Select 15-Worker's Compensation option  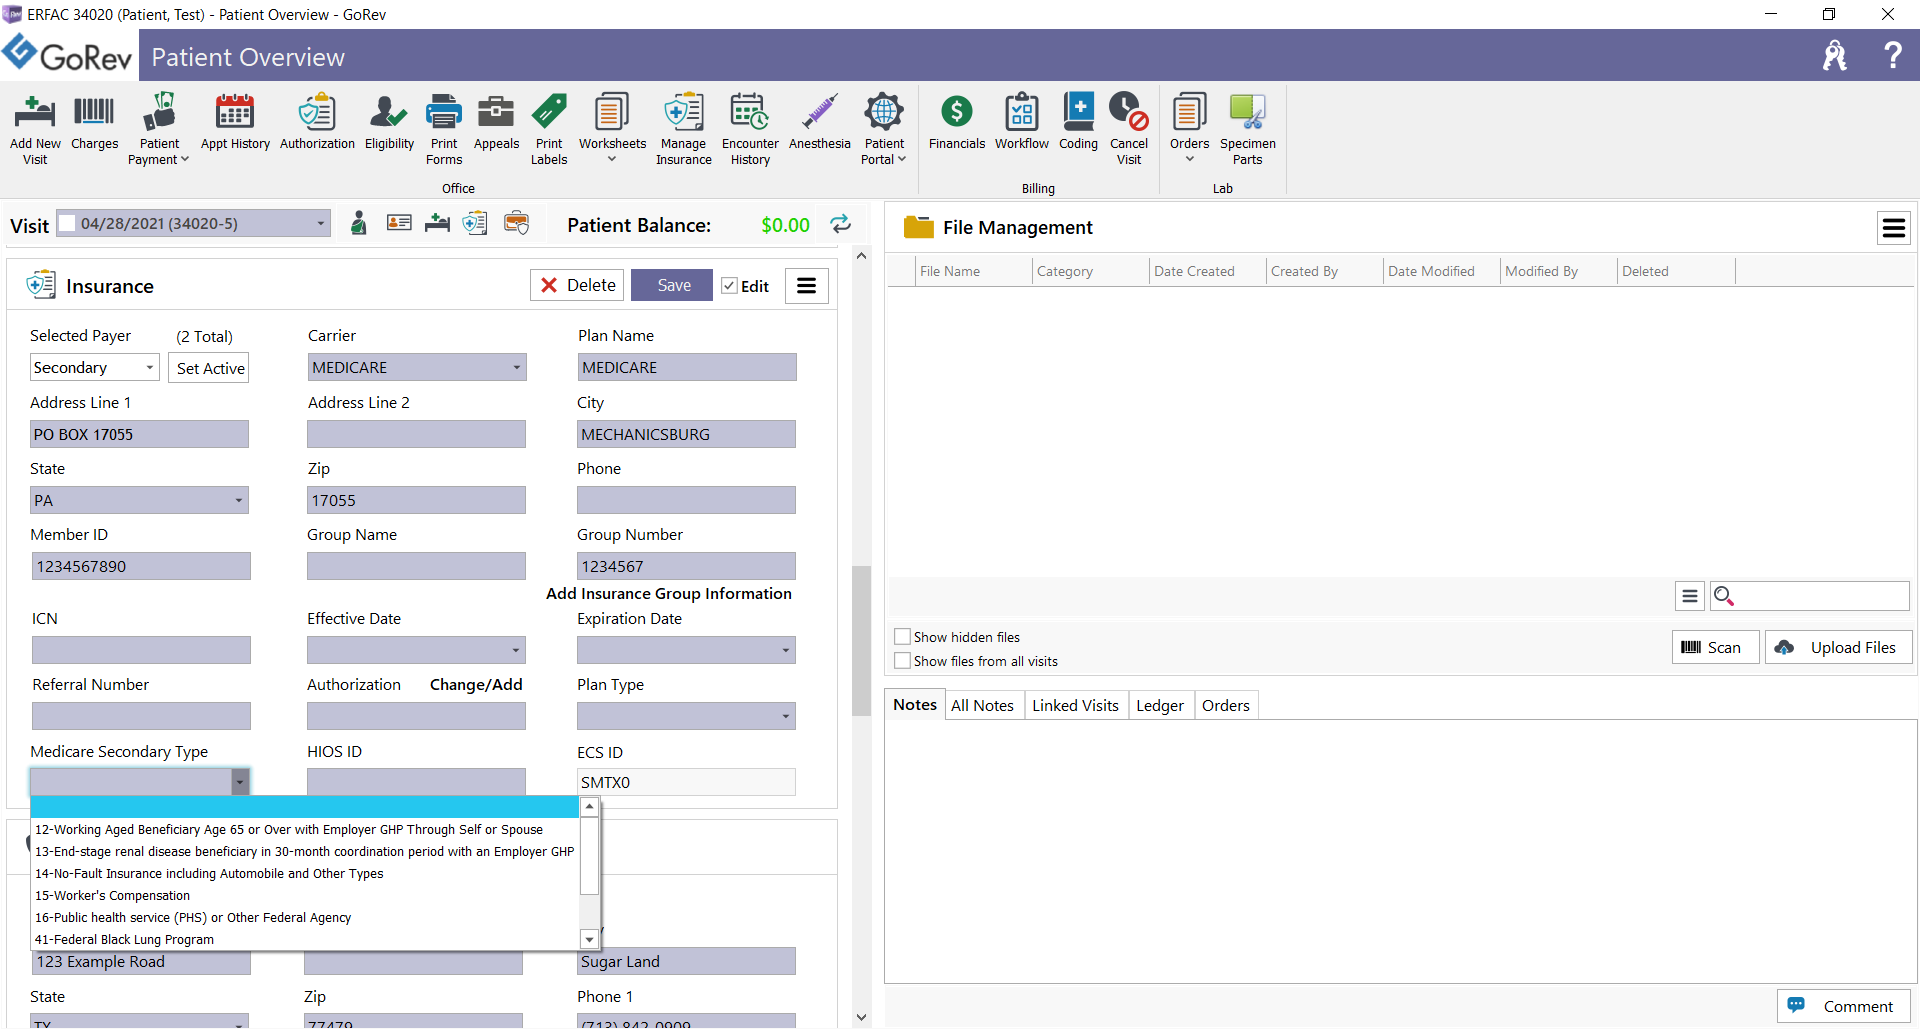tap(305, 896)
